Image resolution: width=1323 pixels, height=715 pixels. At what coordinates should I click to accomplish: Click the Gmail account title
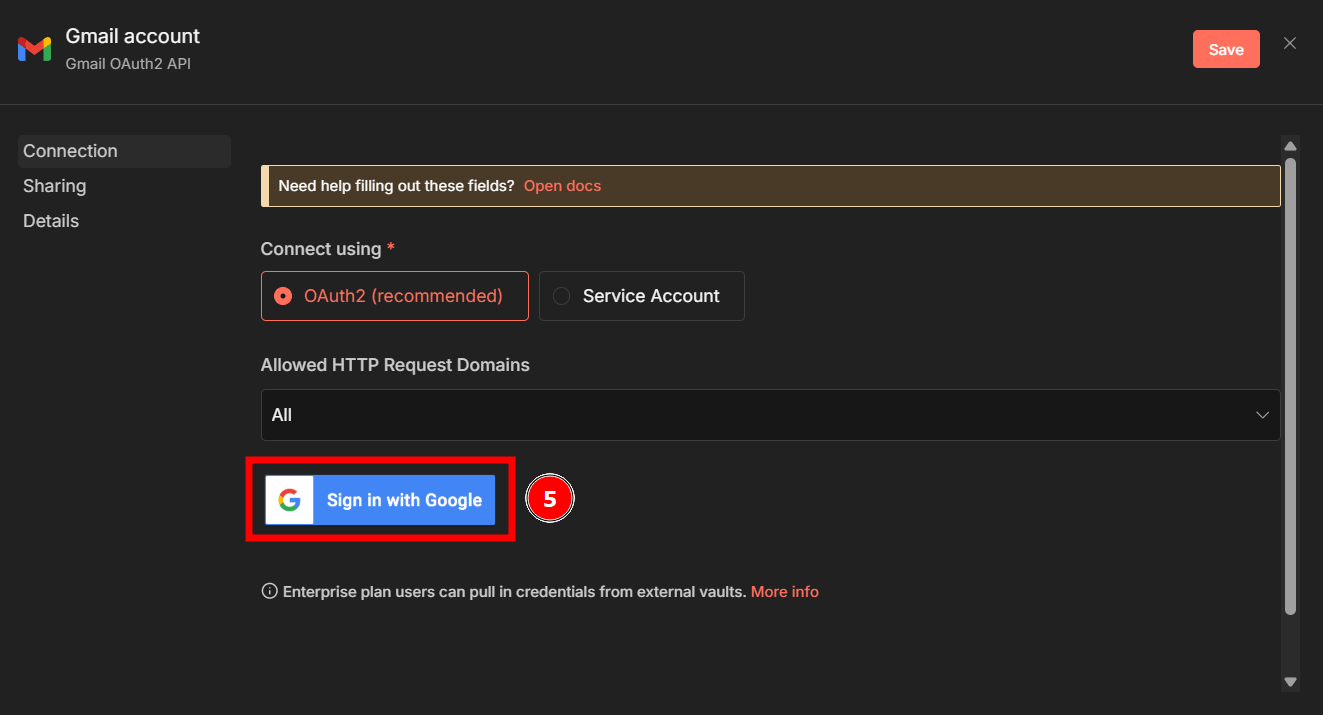coord(133,36)
